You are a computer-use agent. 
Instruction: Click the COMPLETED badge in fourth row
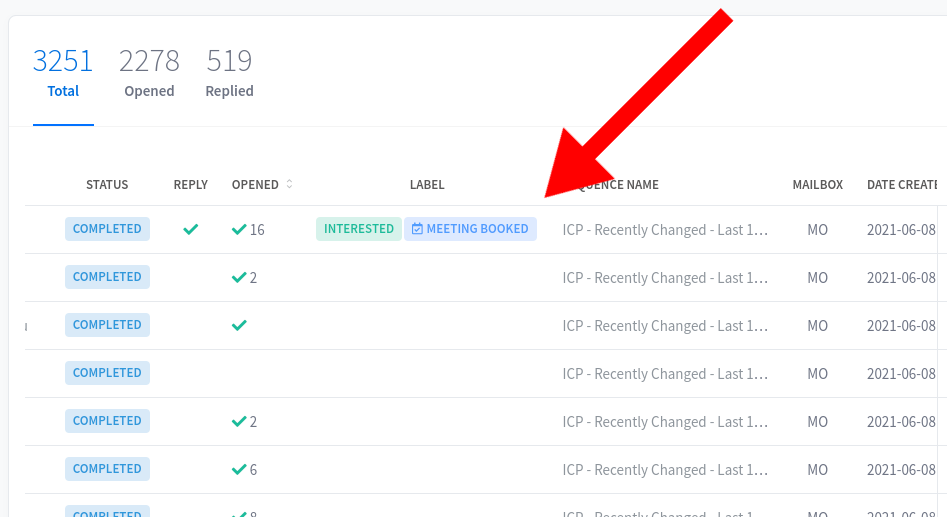pyautogui.click(x=108, y=373)
